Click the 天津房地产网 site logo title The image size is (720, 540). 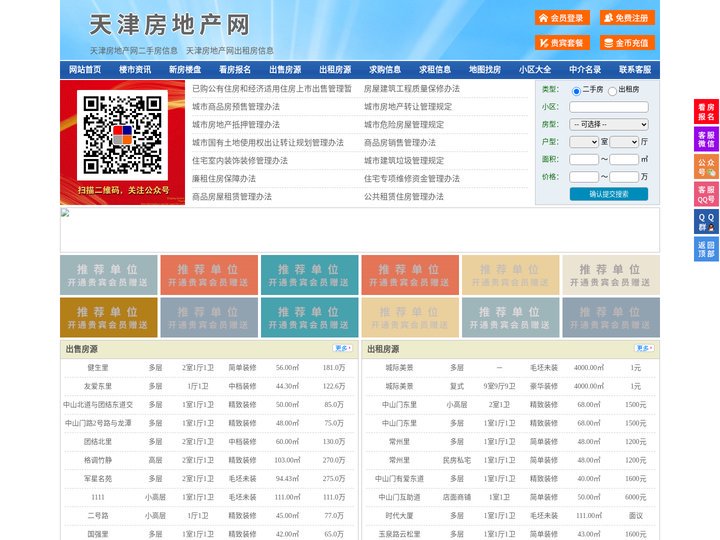click(169, 25)
